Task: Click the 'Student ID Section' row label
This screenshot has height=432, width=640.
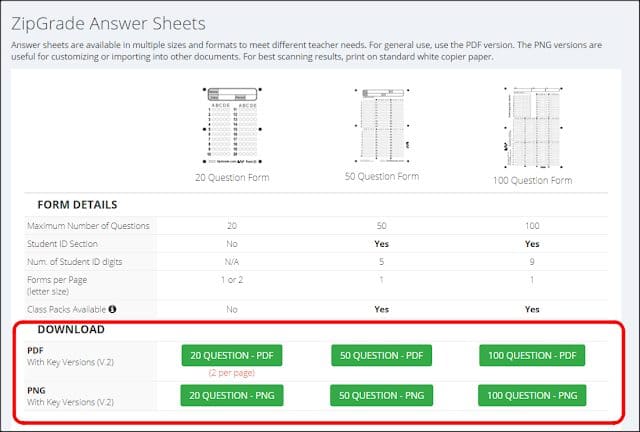Action: tap(62, 244)
